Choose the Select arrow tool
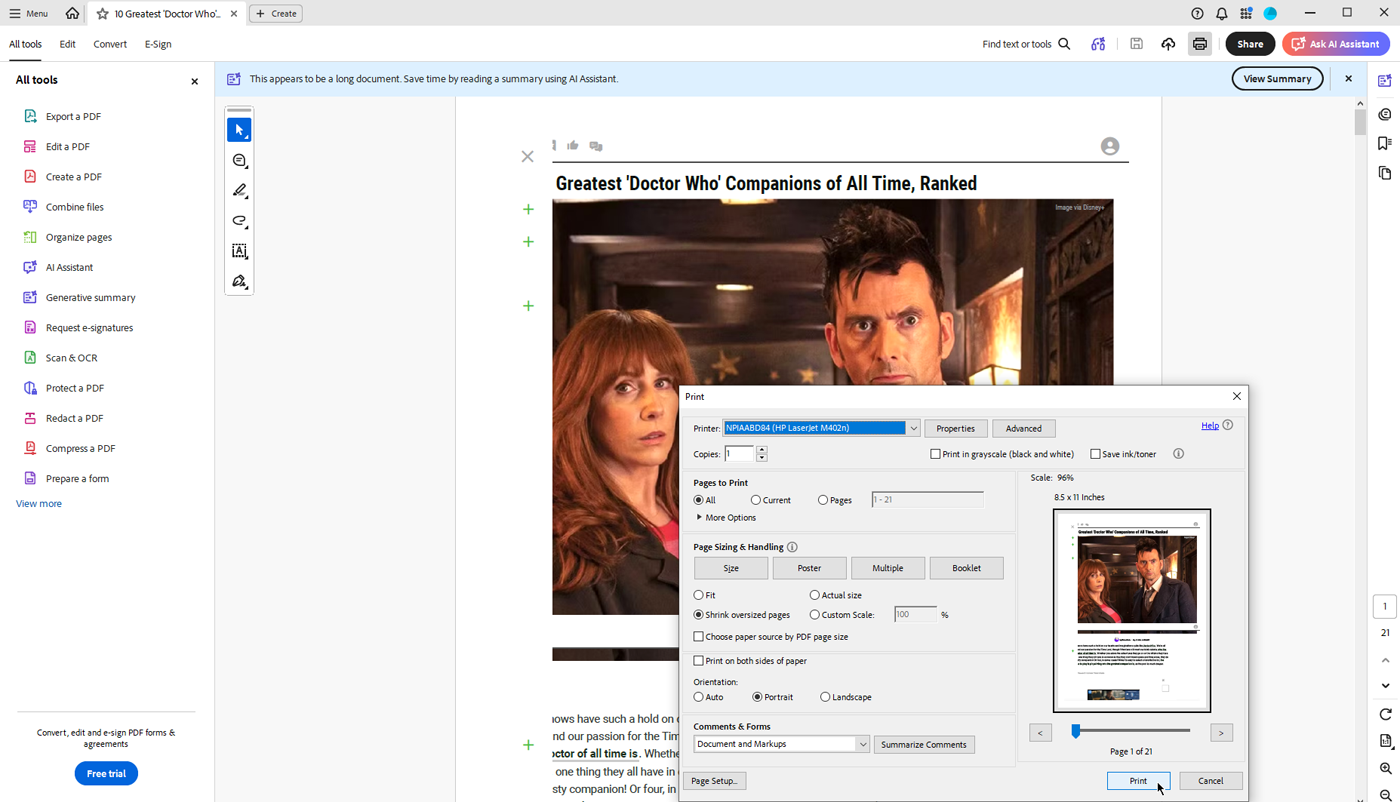The image size is (1400, 802). point(239,130)
